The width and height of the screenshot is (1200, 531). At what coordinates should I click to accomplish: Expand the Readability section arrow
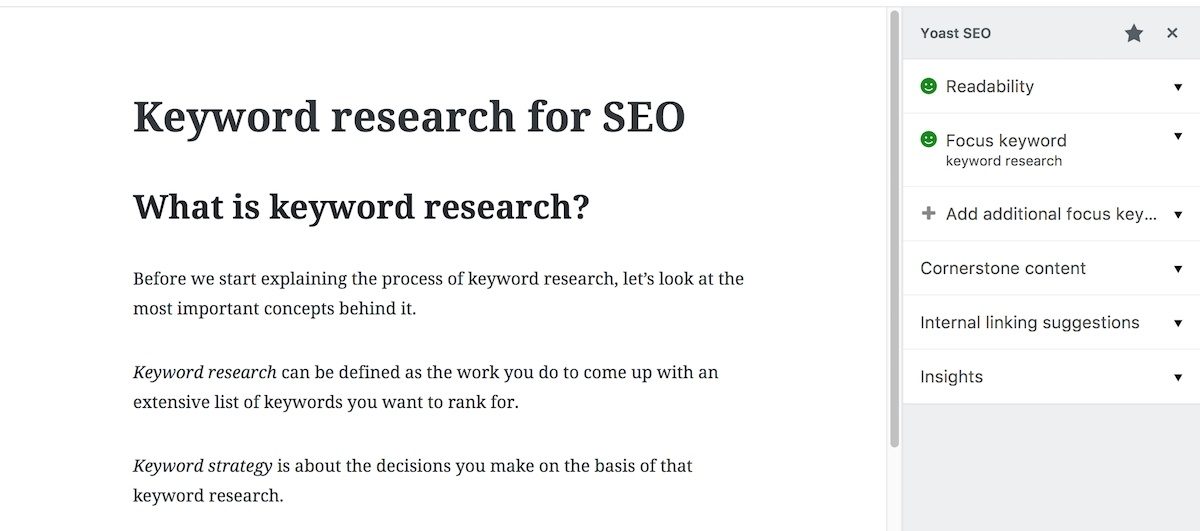tap(1178, 87)
